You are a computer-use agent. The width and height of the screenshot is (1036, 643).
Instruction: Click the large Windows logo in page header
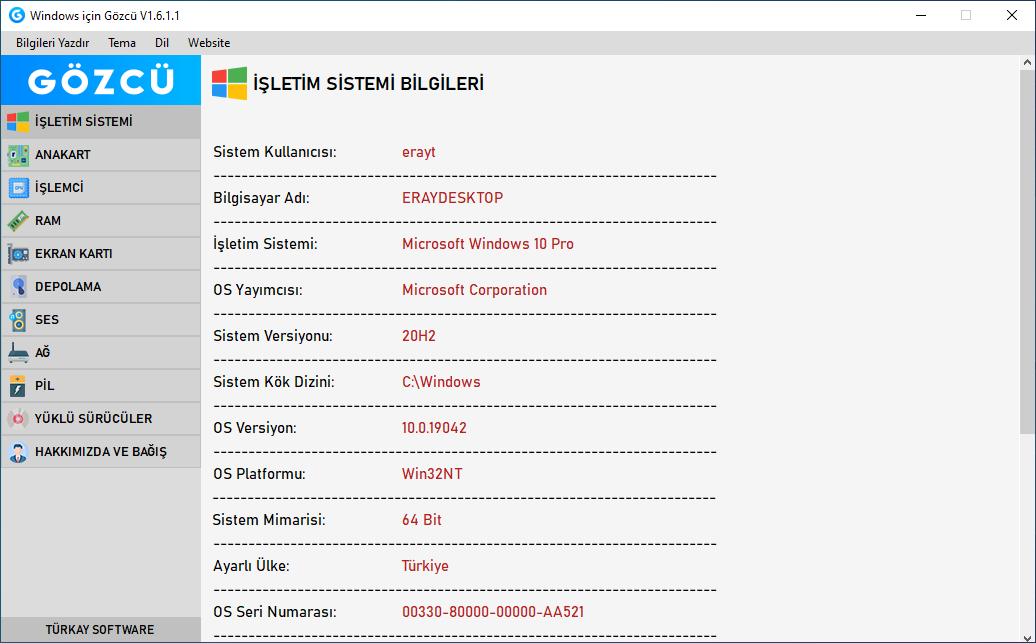[x=229, y=83]
